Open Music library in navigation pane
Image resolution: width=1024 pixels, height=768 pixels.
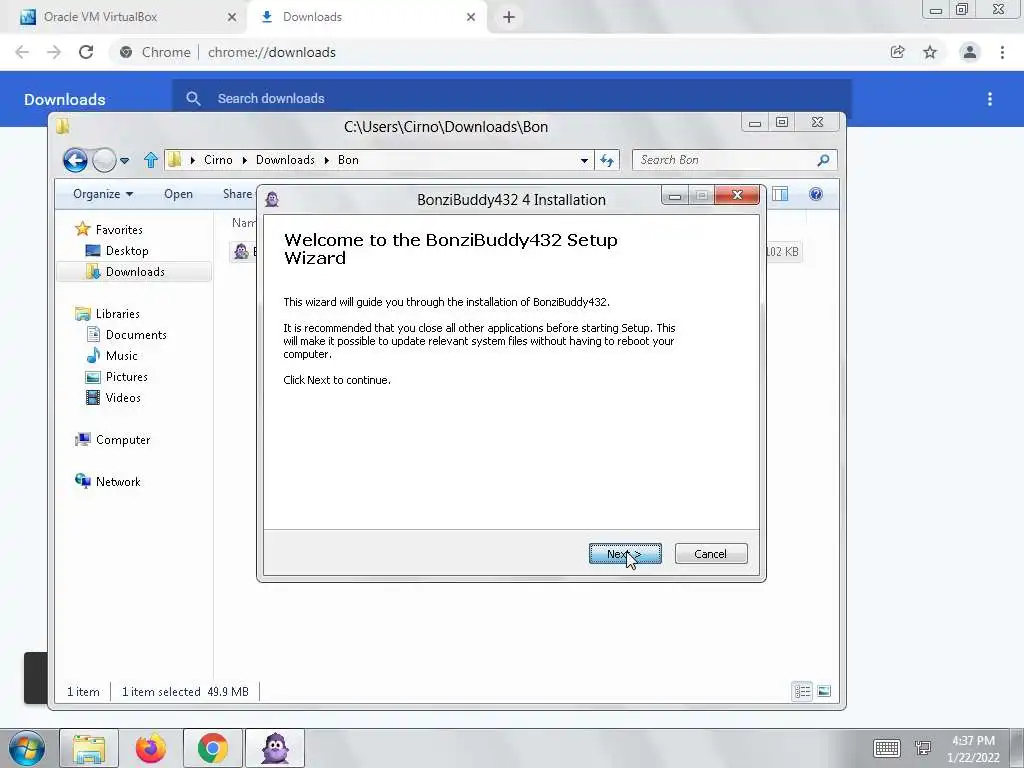(x=121, y=356)
